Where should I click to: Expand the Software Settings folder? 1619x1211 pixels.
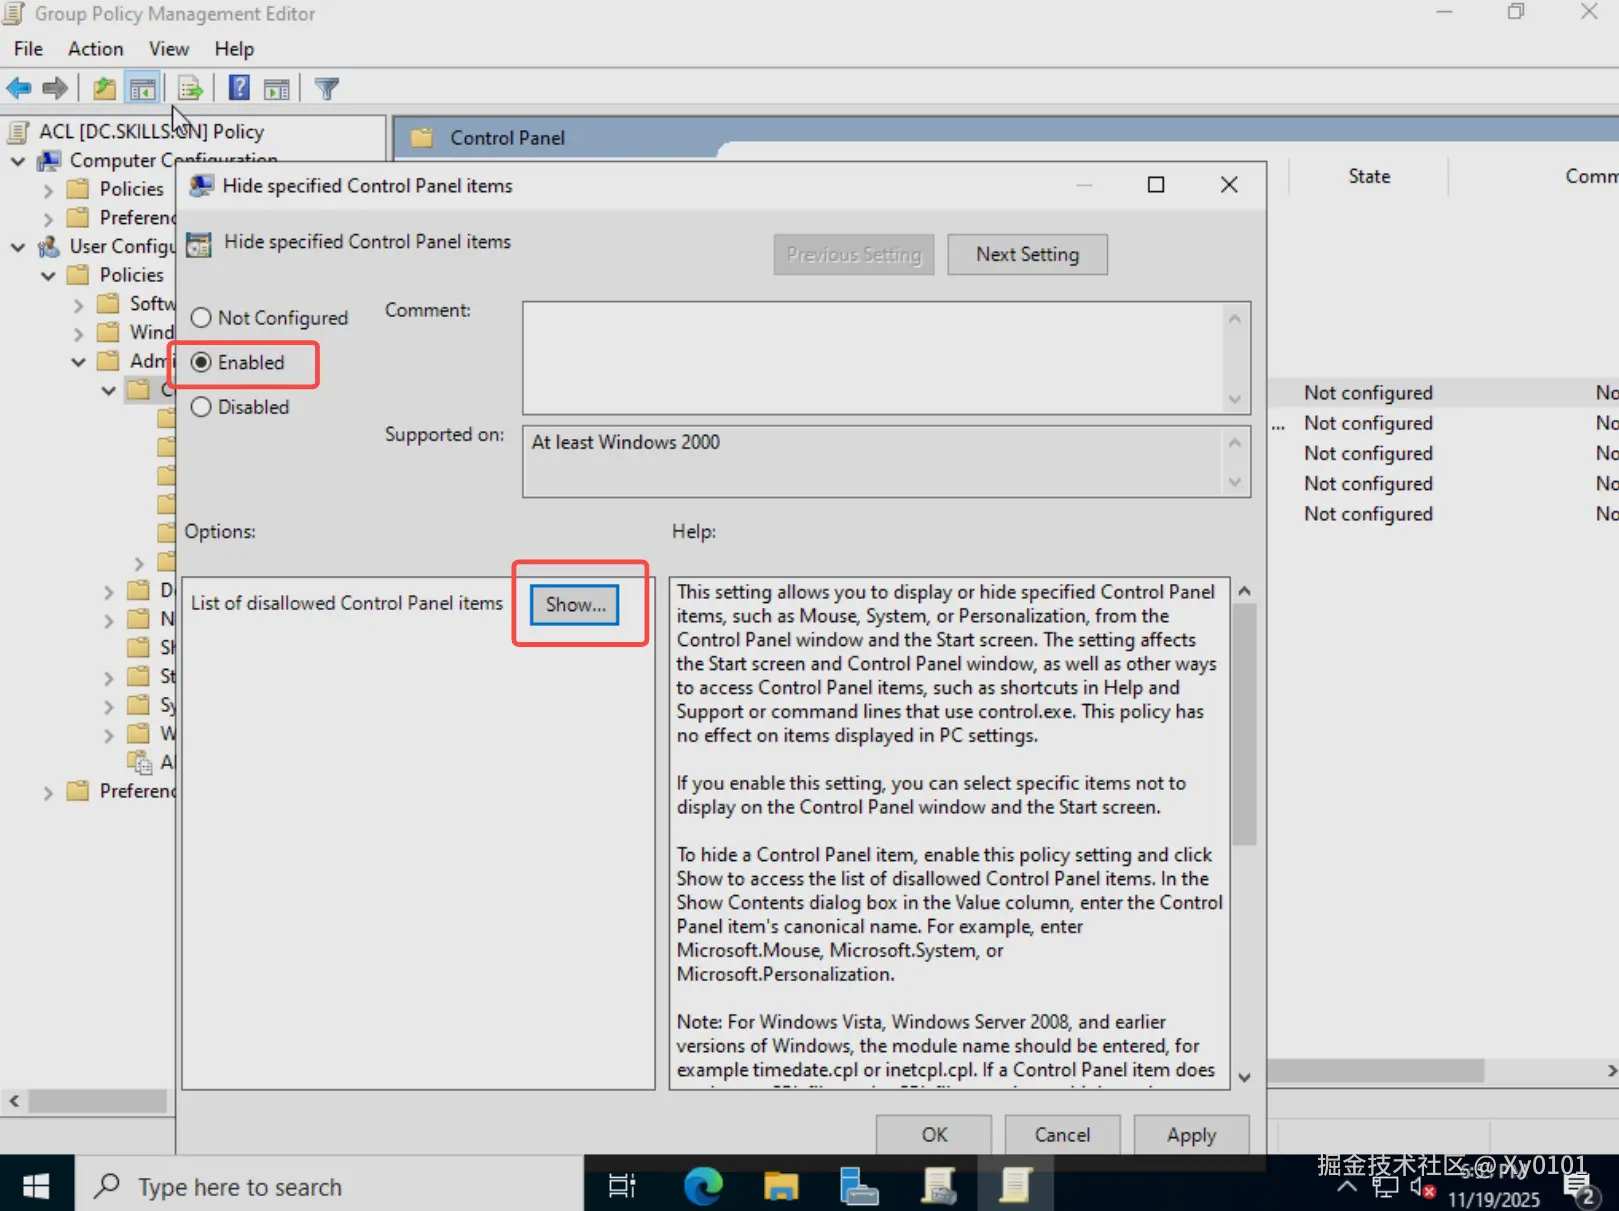coord(78,304)
